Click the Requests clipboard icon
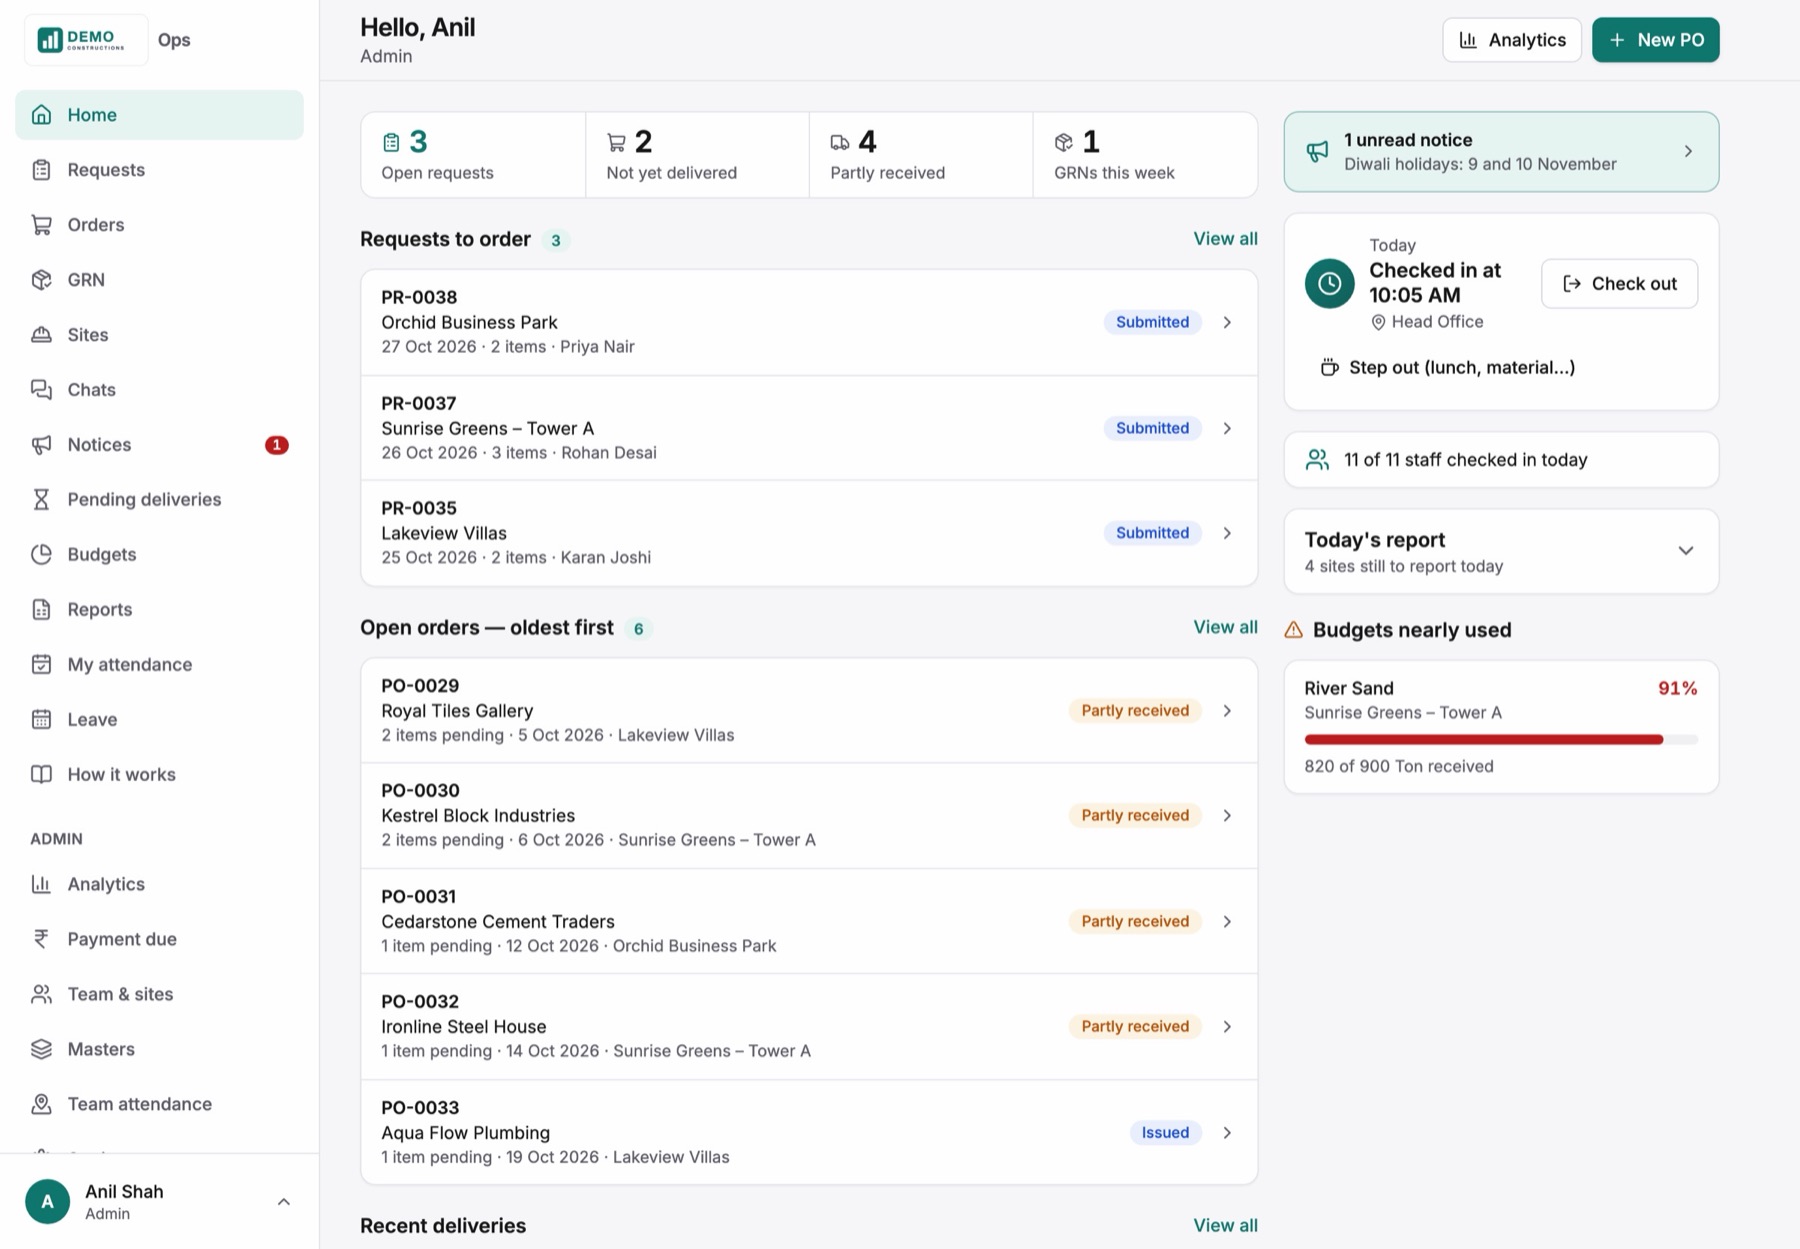 [41, 170]
